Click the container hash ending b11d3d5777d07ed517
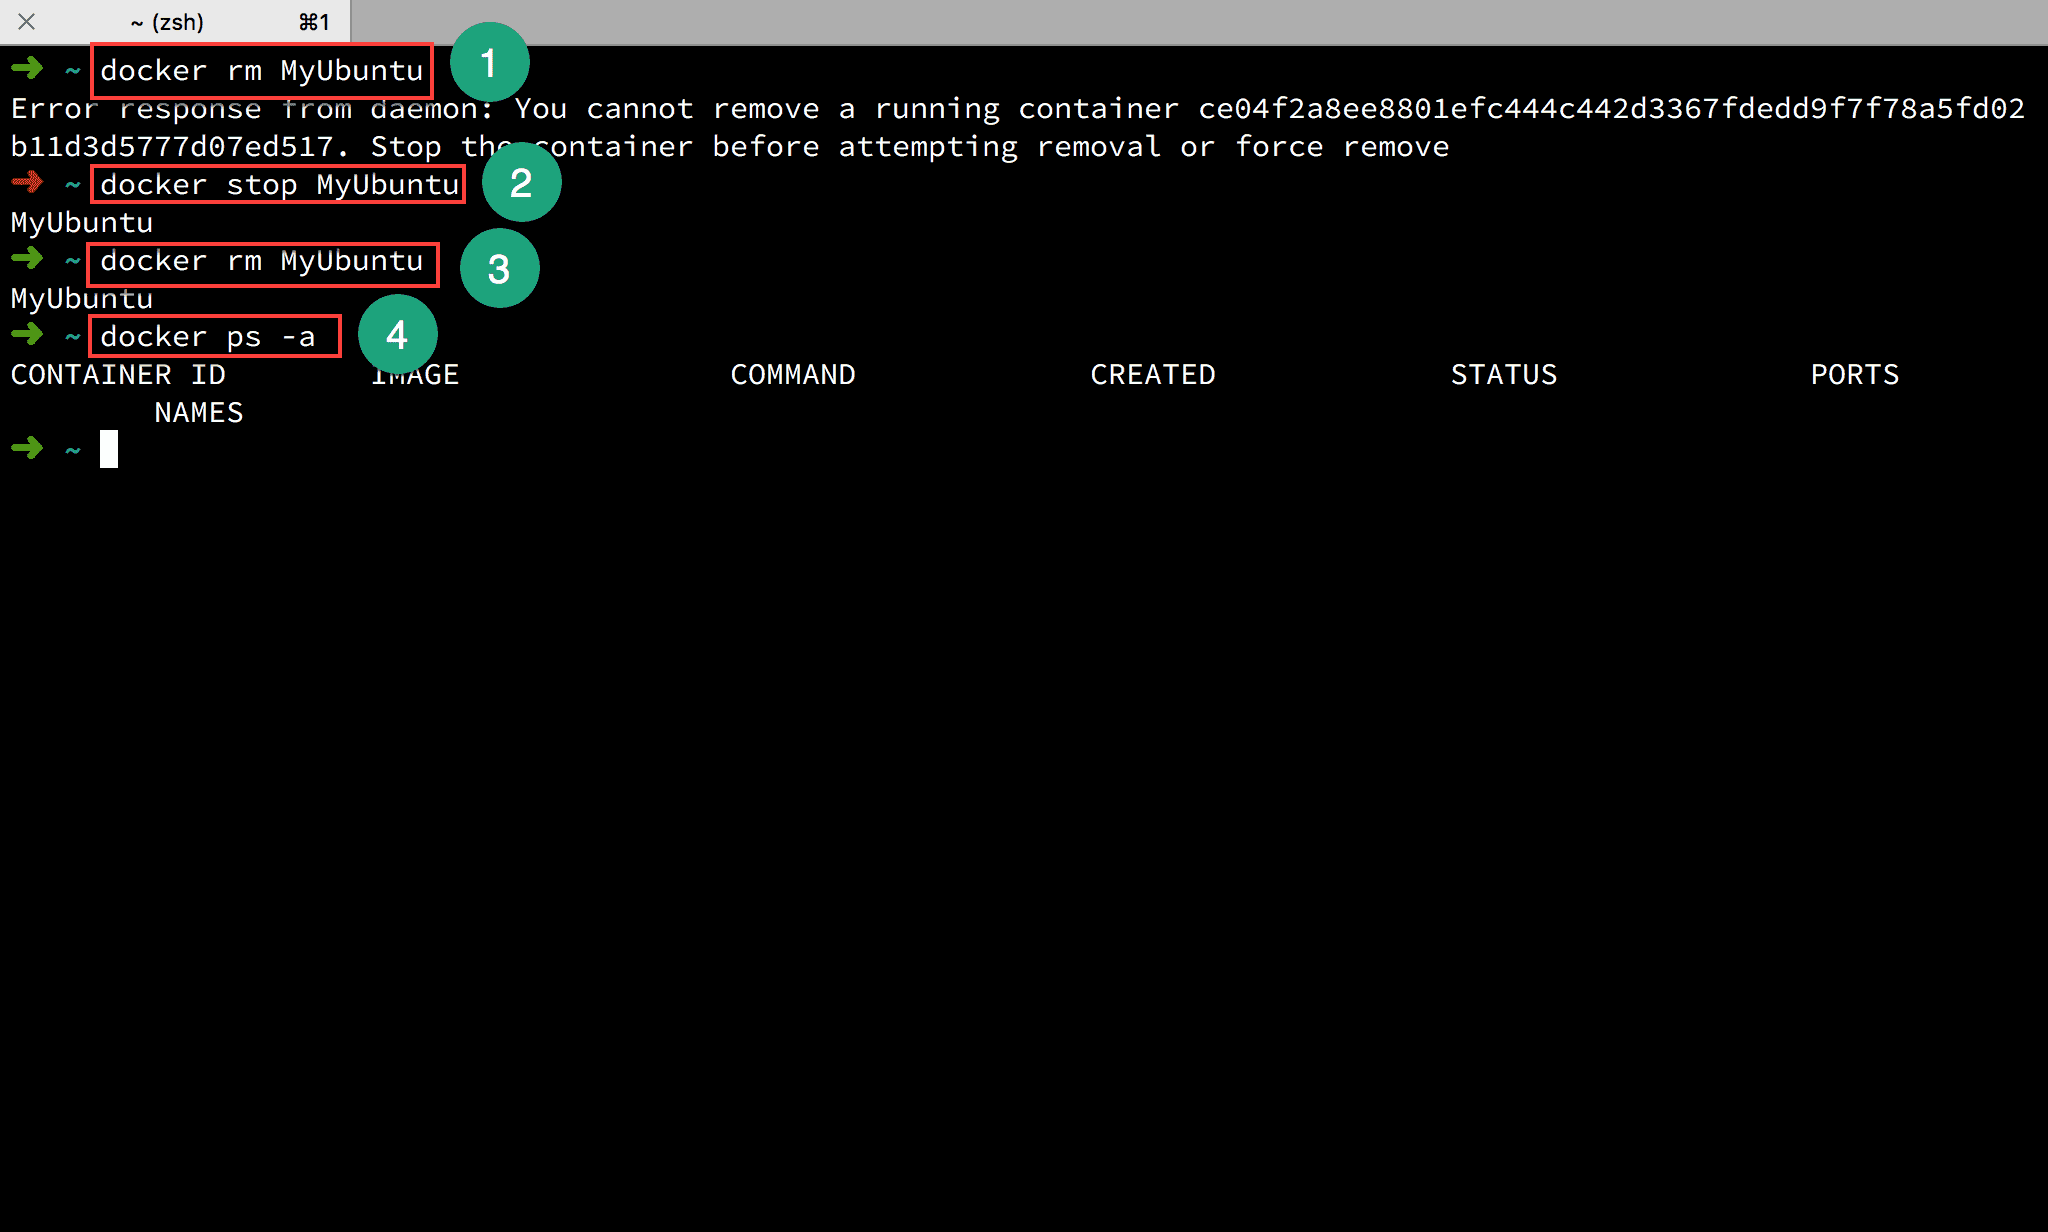This screenshot has width=2048, height=1232. pyautogui.click(x=171, y=147)
